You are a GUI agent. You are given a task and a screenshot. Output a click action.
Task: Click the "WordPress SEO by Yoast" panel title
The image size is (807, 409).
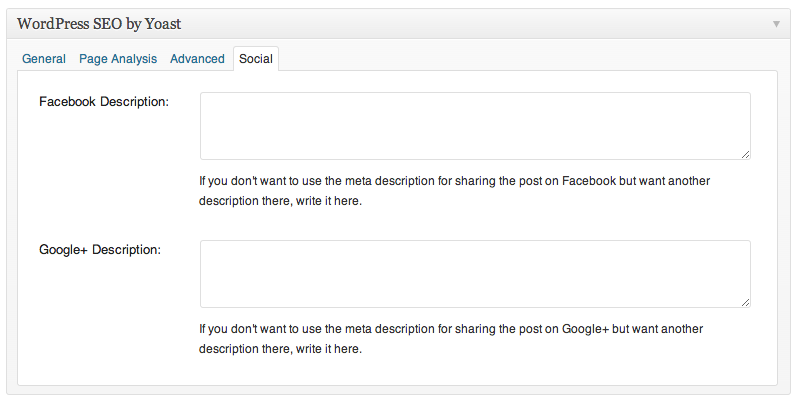coord(99,23)
